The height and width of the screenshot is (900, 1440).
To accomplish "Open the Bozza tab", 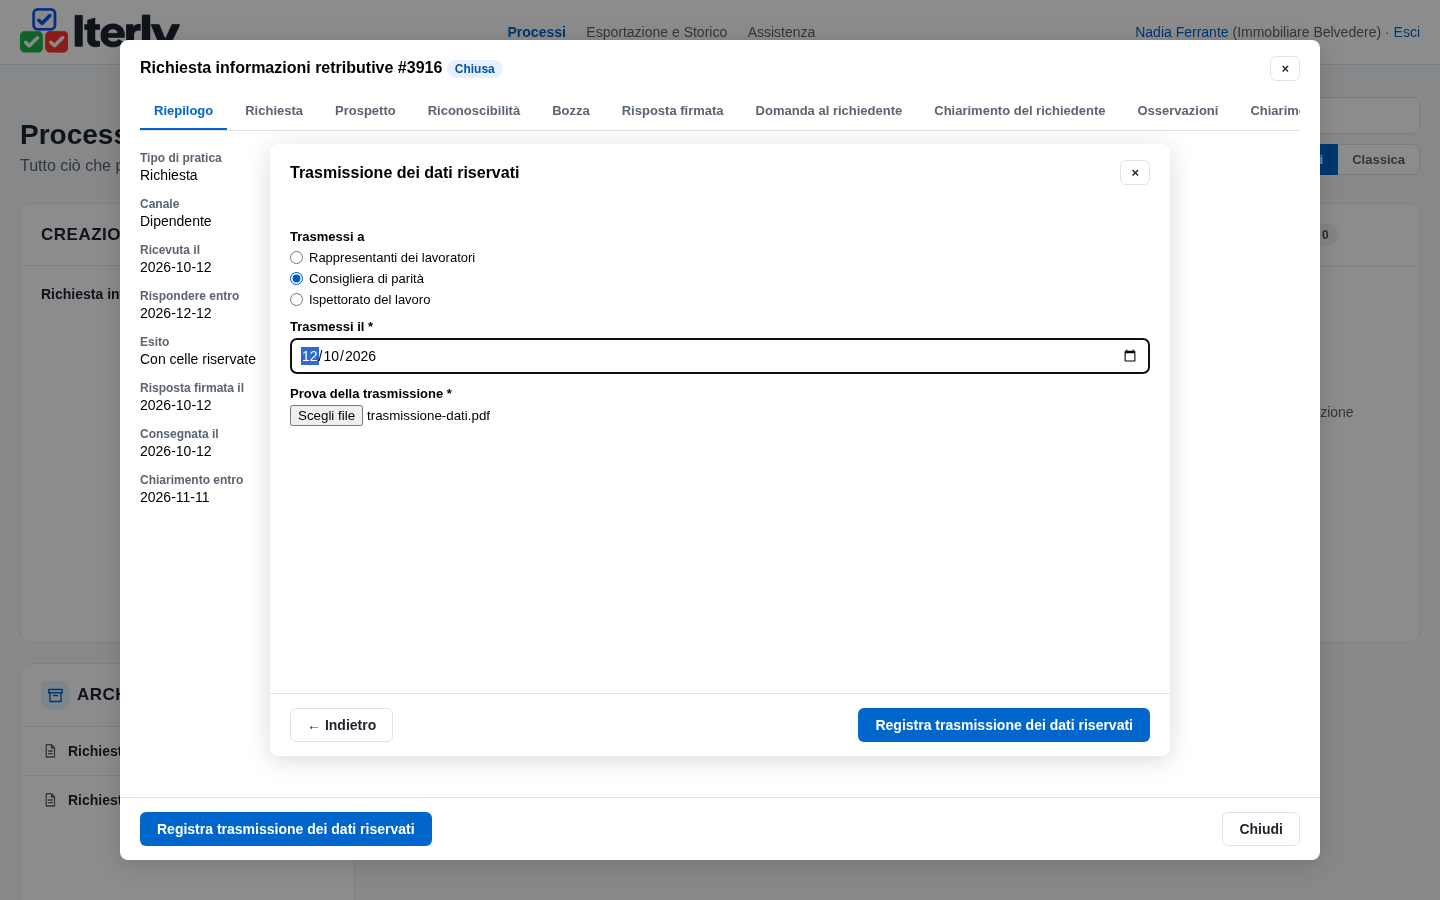I will [571, 111].
